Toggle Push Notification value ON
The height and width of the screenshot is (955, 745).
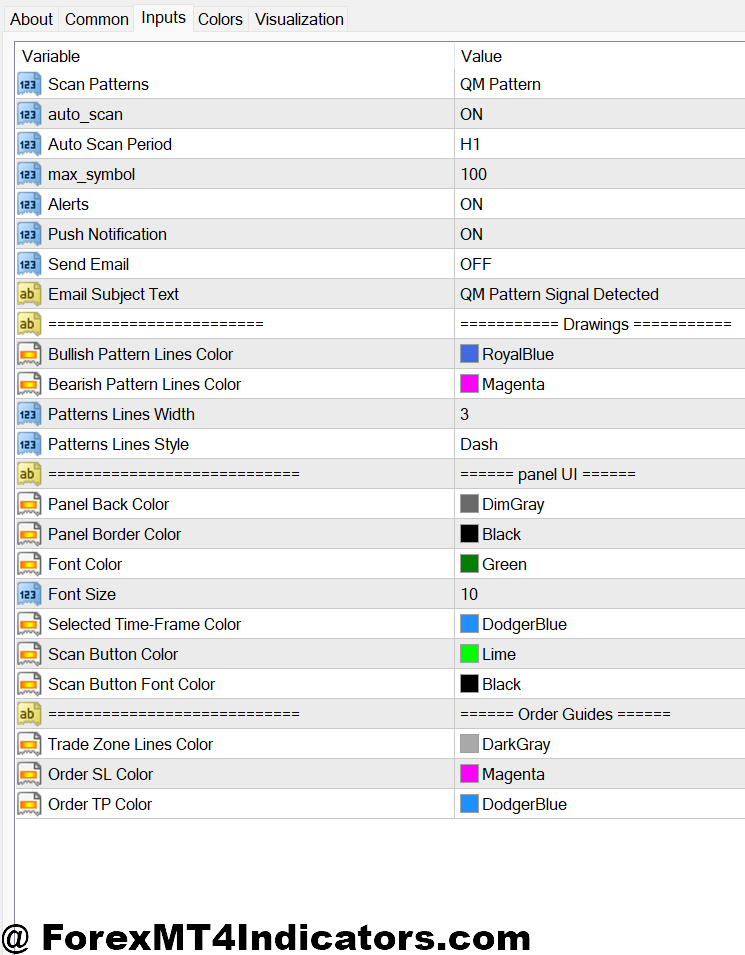click(472, 234)
